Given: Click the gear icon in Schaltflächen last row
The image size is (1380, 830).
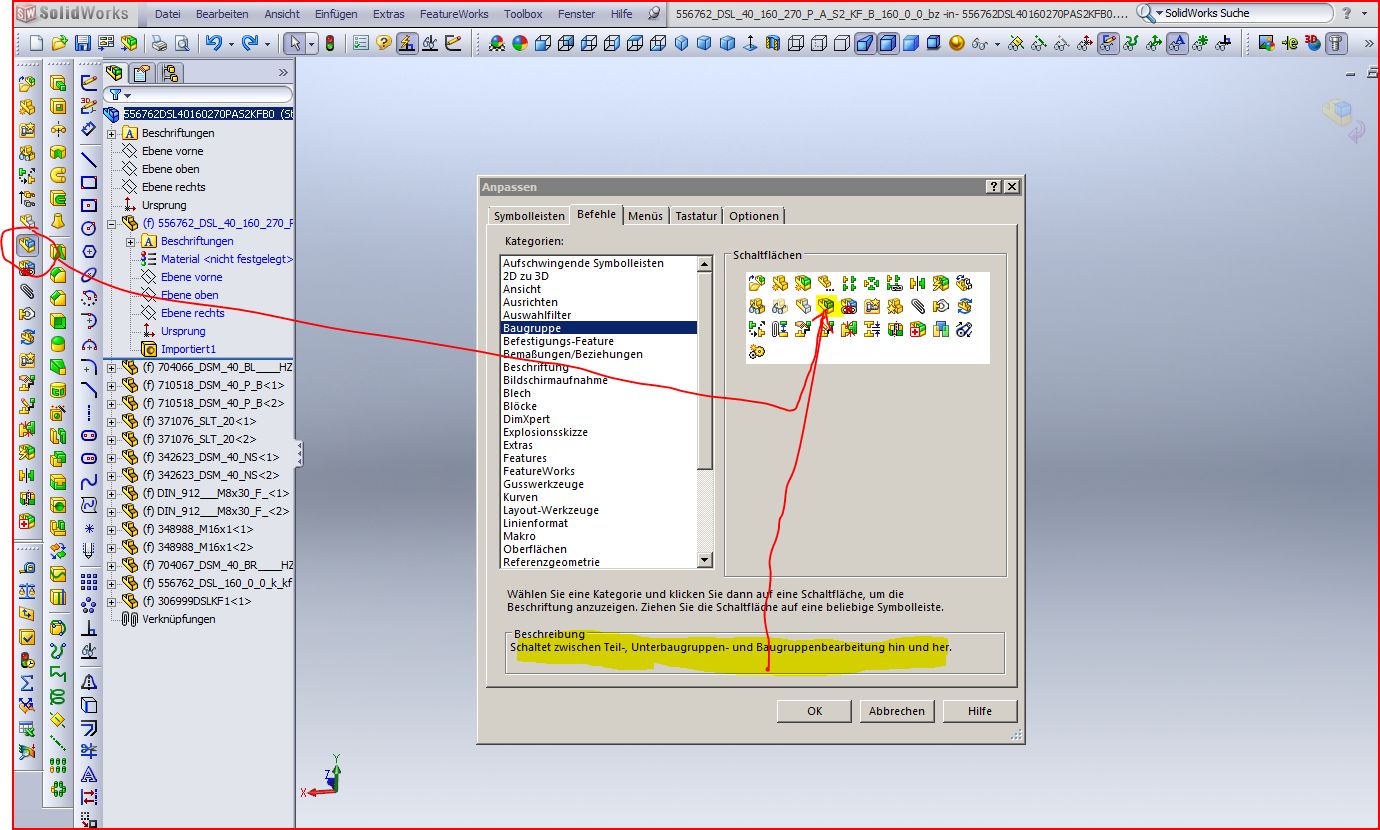Looking at the screenshot, I should tap(757, 351).
